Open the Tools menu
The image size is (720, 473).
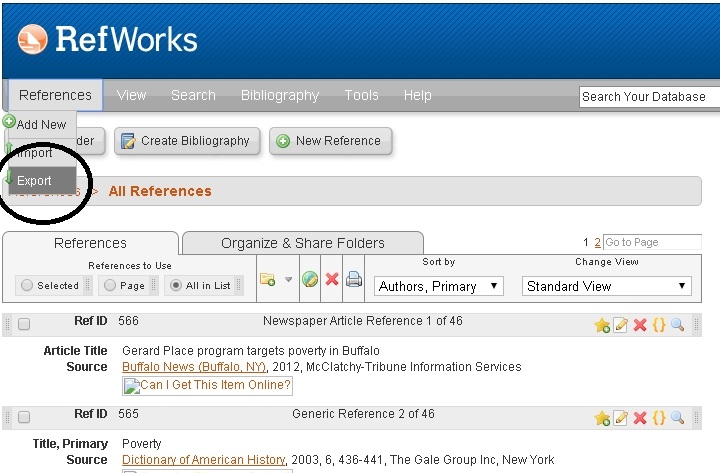[x=362, y=95]
